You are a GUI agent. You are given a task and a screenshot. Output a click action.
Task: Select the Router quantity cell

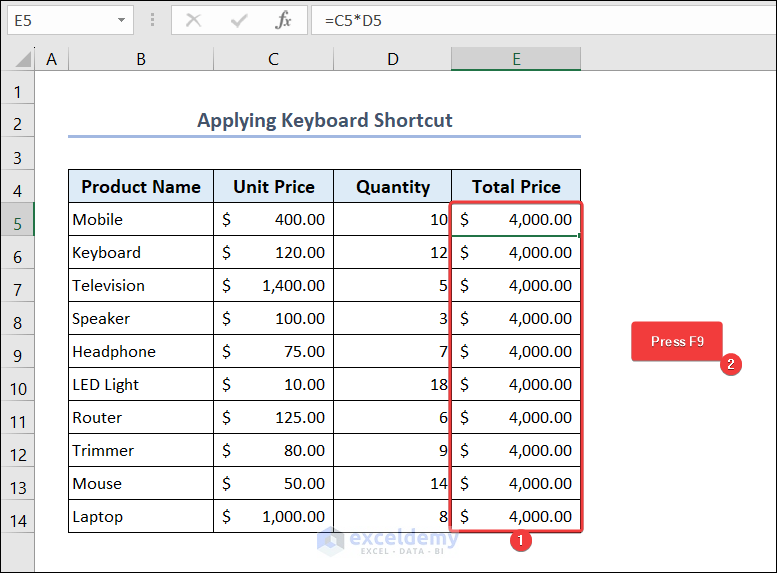click(393, 418)
